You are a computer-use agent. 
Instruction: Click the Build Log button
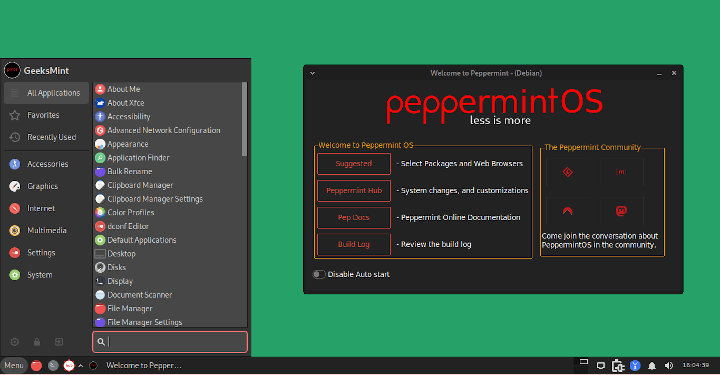coord(354,245)
